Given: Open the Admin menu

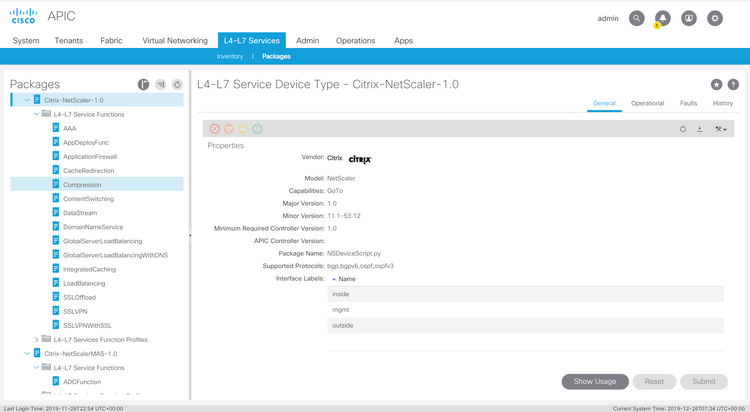Looking at the screenshot, I should tap(308, 41).
